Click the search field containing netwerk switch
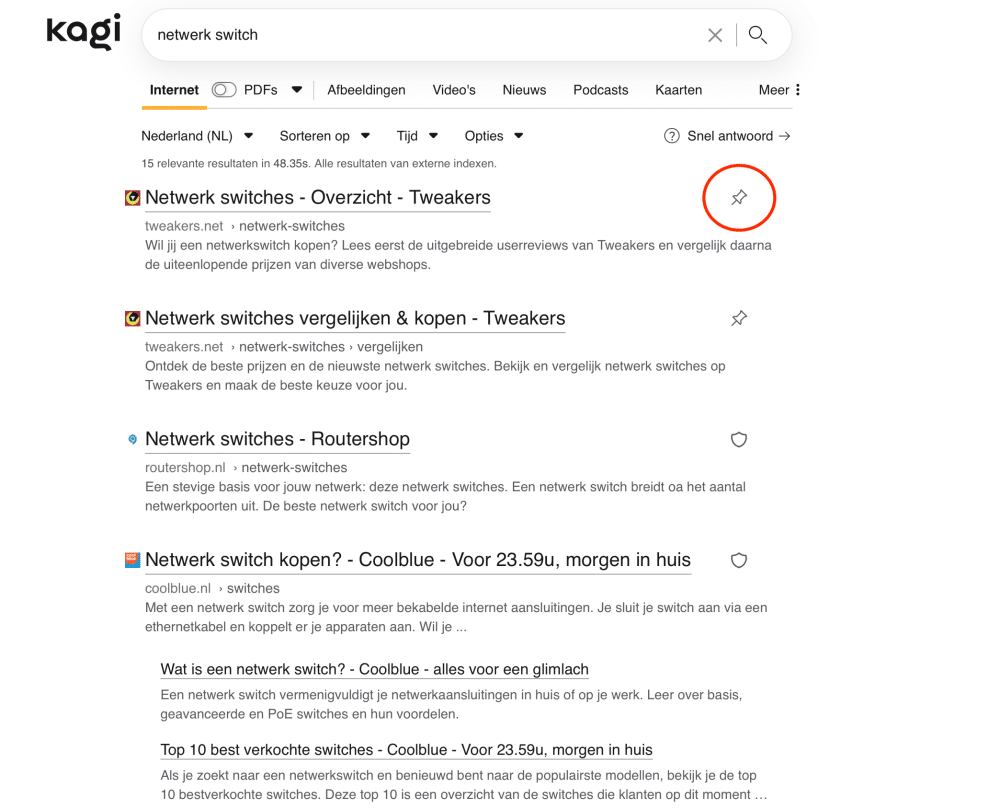The height and width of the screenshot is (809, 1000). [421, 35]
